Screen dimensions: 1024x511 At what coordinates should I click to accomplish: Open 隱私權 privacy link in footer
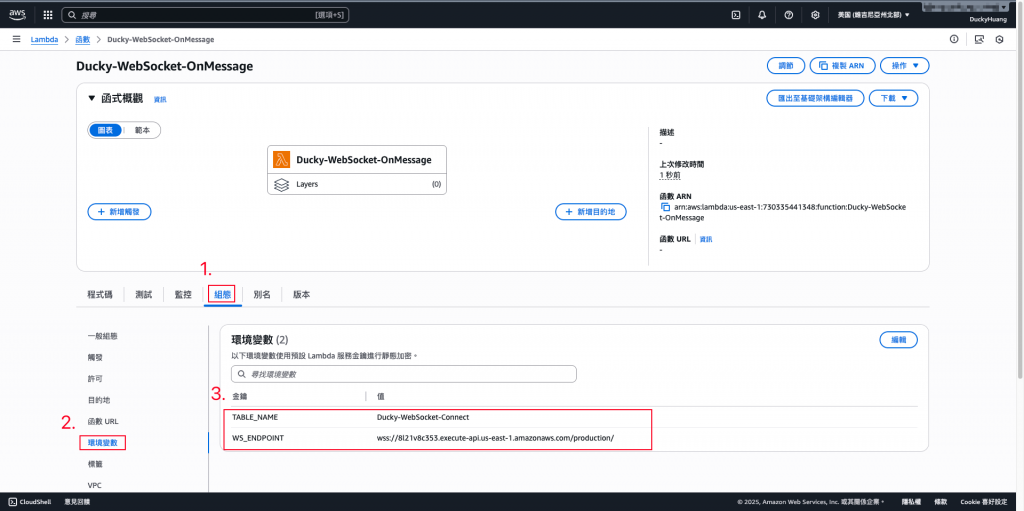(x=910, y=502)
